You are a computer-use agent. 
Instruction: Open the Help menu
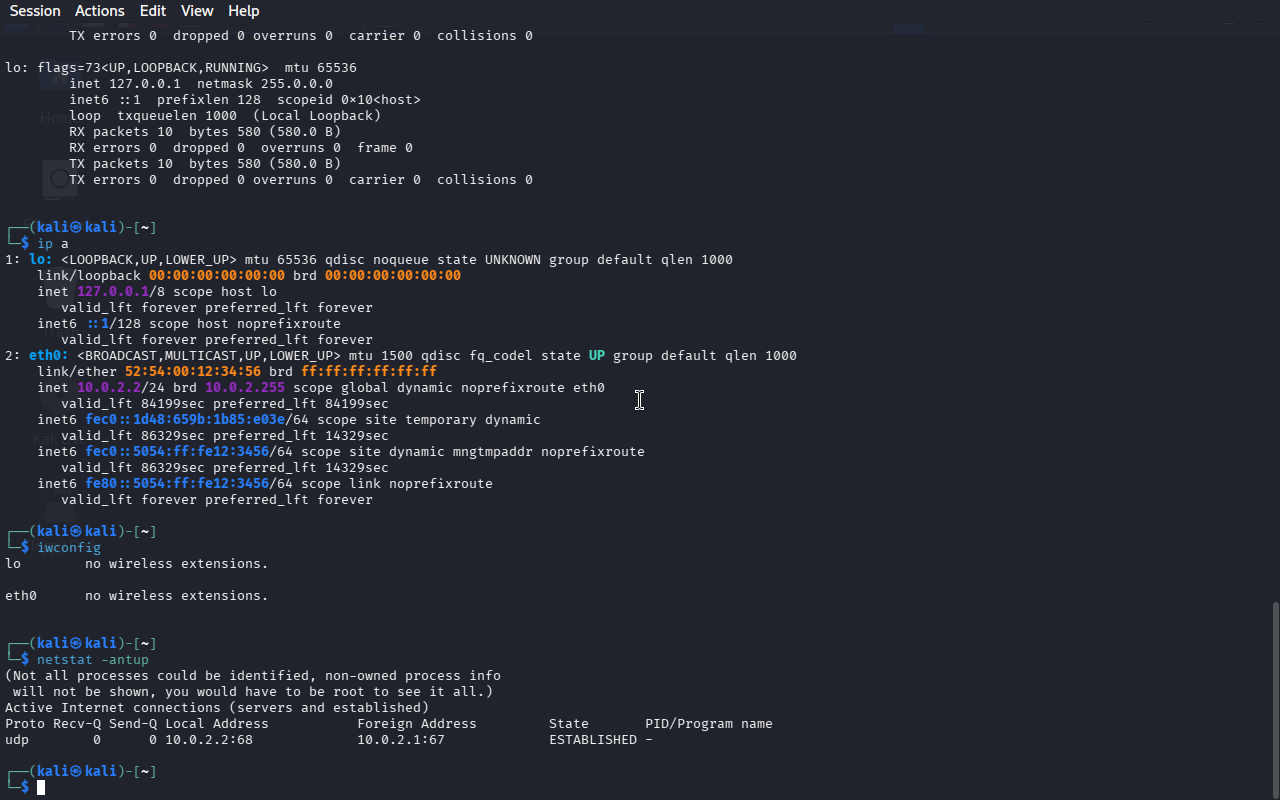tap(243, 11)
